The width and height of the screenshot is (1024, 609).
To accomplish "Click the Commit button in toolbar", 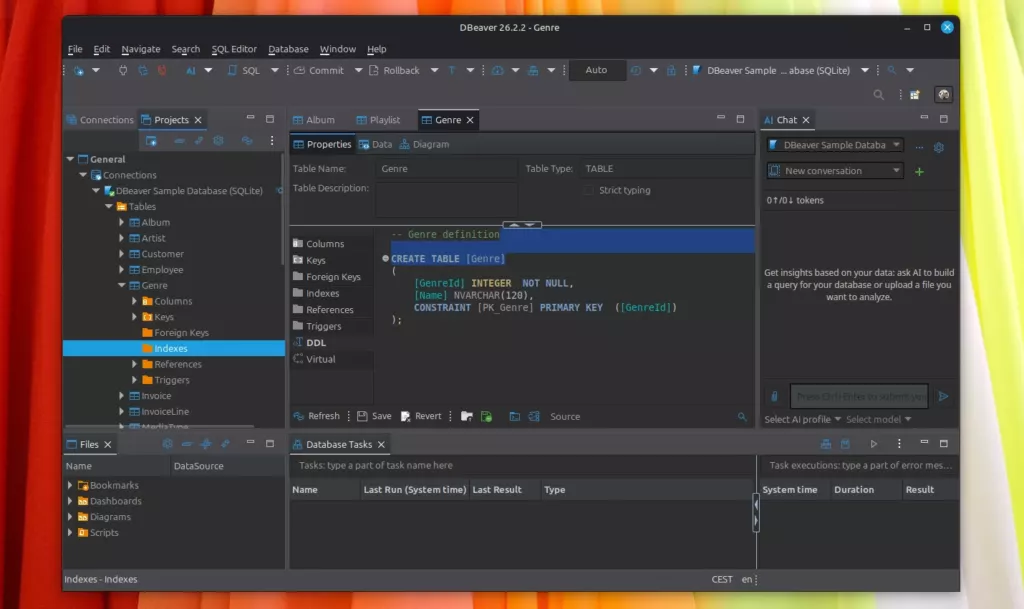I will [x=319, y=70].
